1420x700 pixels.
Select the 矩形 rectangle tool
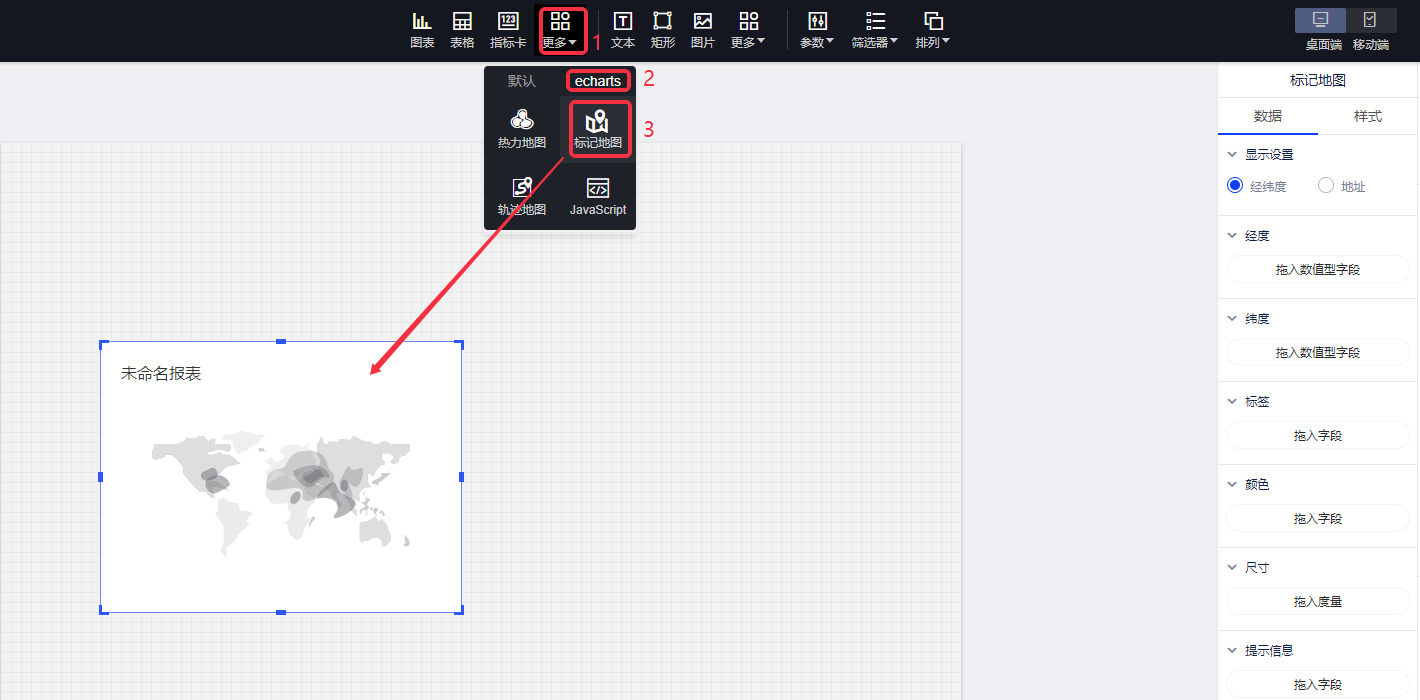click(x=663, y=29)
